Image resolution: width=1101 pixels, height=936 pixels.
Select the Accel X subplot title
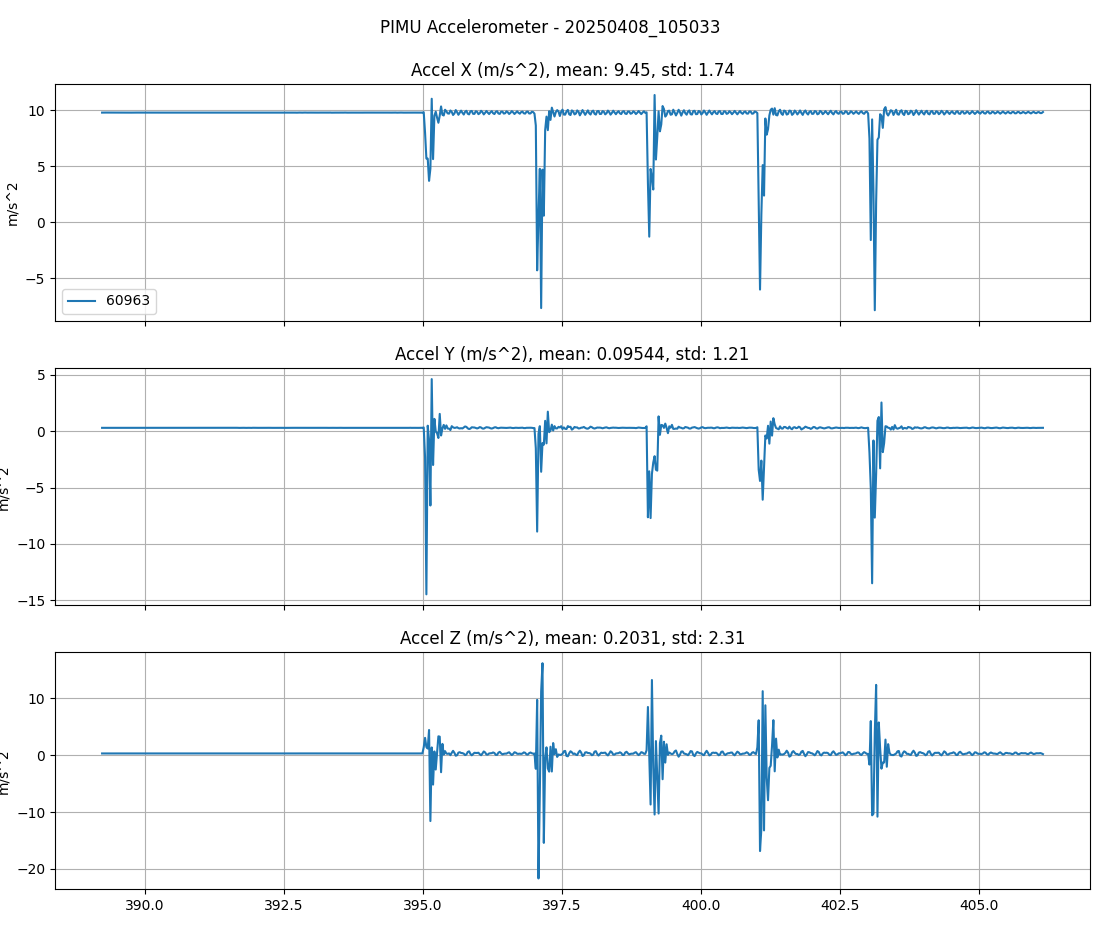coord(572,70)
